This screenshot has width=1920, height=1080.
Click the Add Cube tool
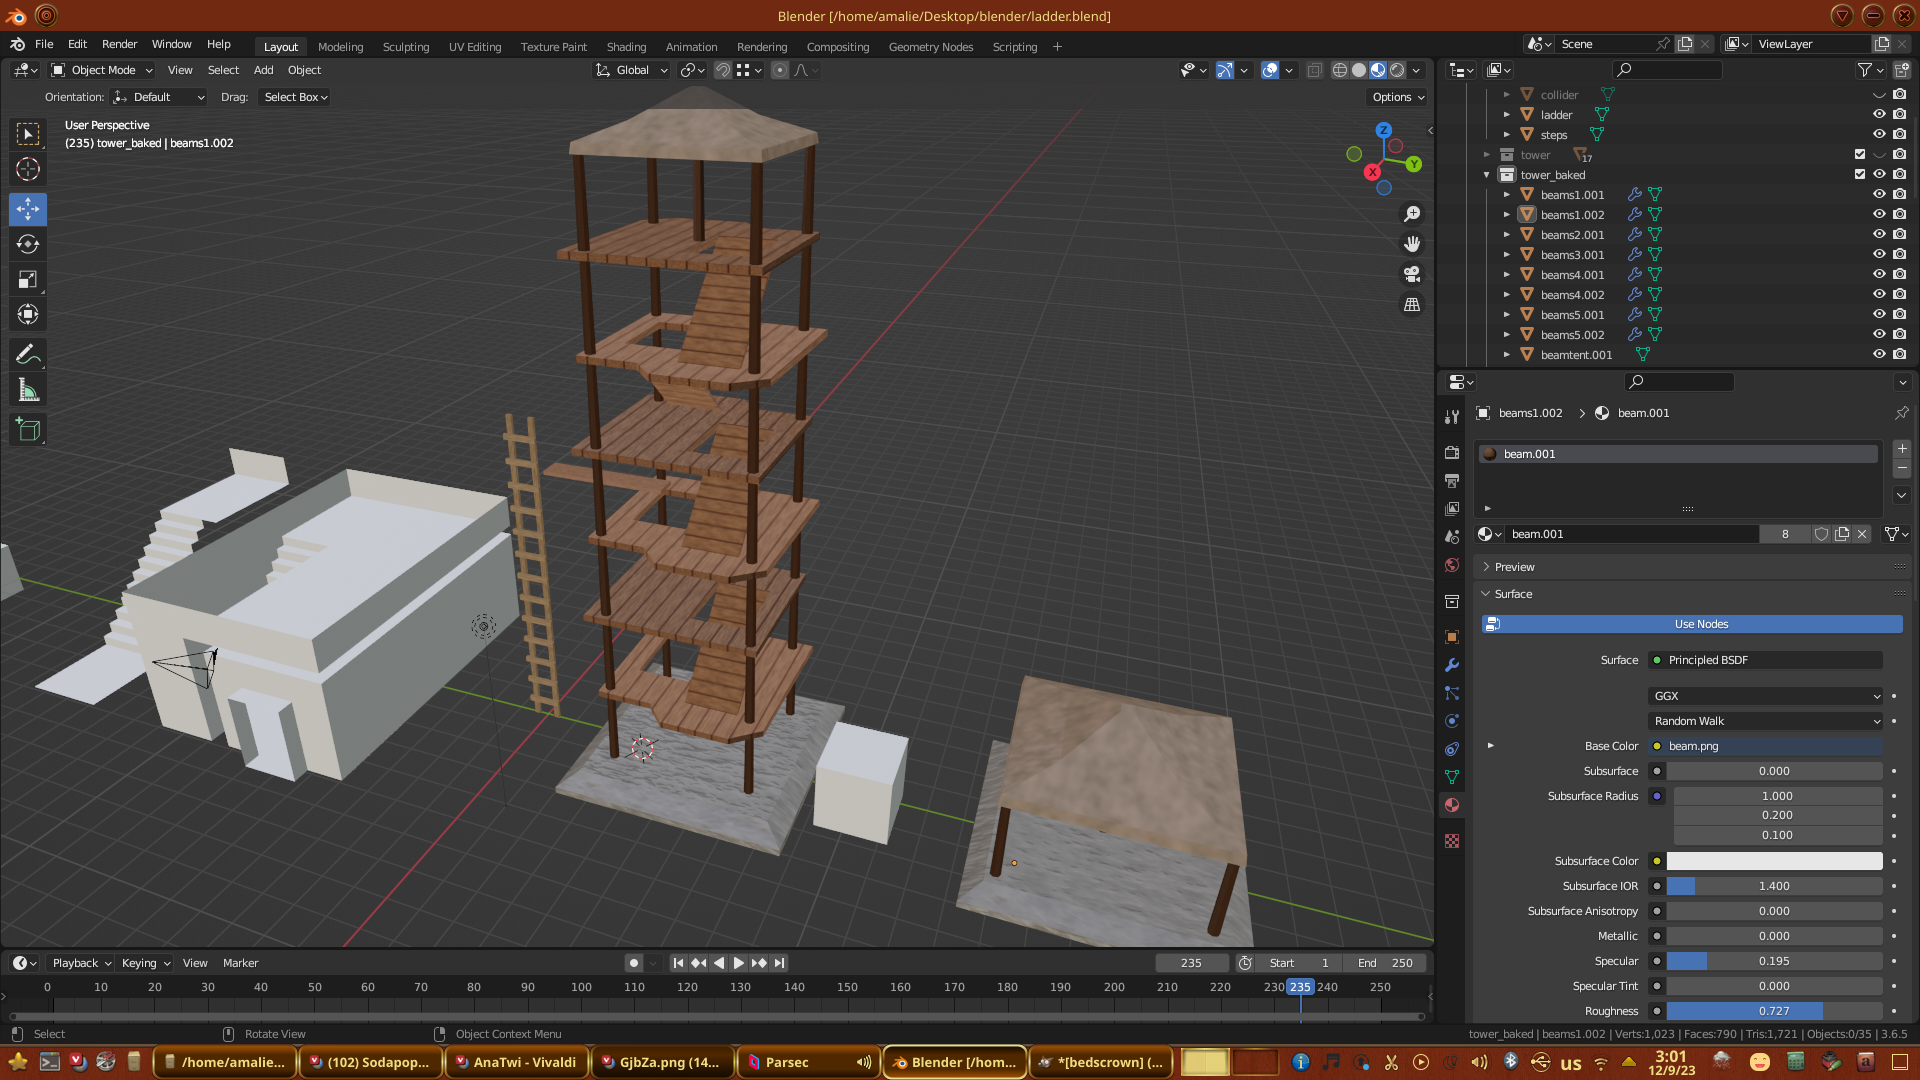28,430
